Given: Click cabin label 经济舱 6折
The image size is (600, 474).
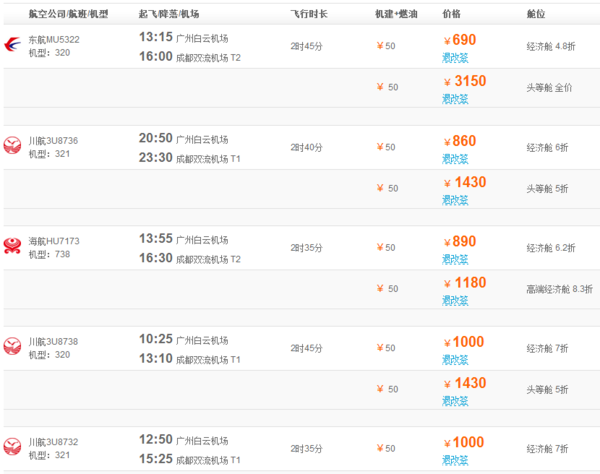Looking at the screenshot, I should pyautogui.click(x=548, y=148).
